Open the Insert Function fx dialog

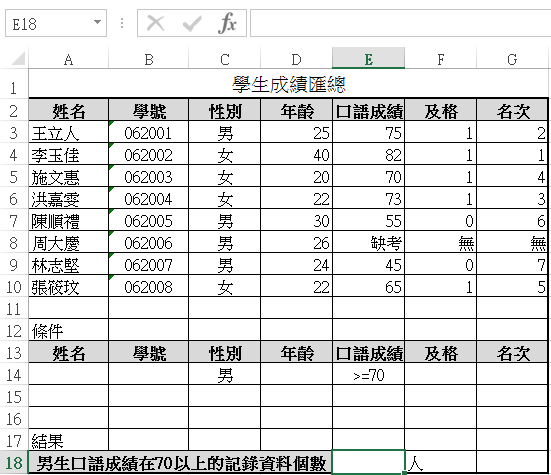227,23
